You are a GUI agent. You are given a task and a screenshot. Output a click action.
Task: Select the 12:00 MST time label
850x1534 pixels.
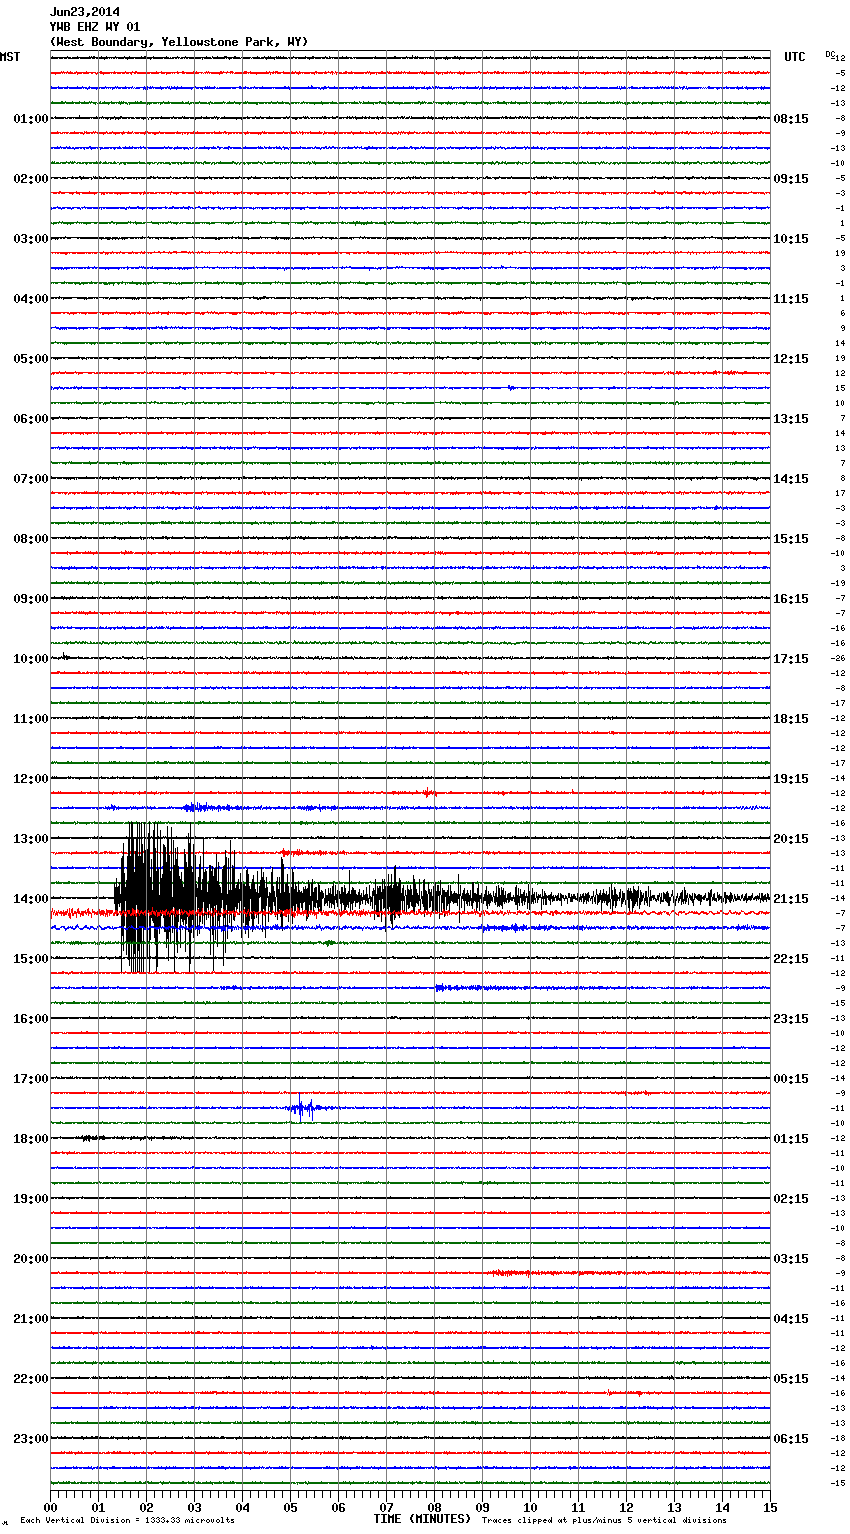click(x=31, y=779)
